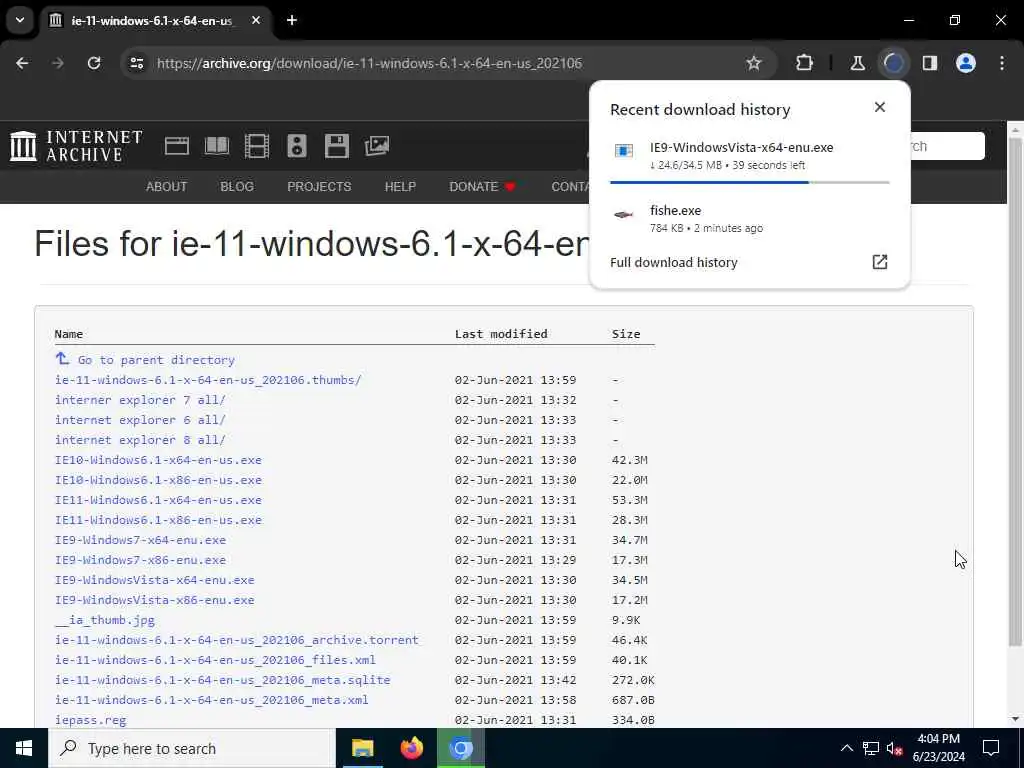Open the HELP menu item

coord(400,187)
